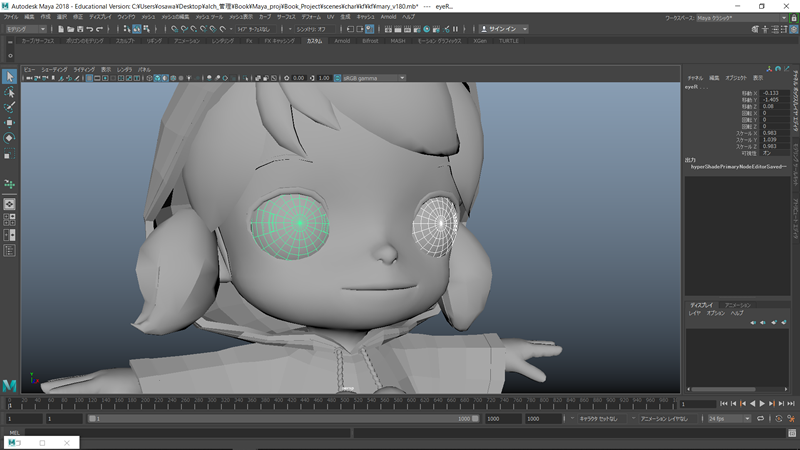
Task: Toggle smooth shade all cube in viewport
Action: click(x=158, y=78)
